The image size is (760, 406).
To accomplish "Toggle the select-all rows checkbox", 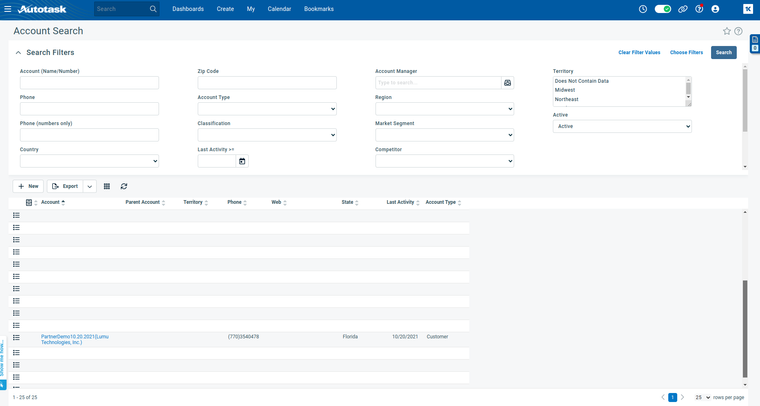I will coord(29,203).
